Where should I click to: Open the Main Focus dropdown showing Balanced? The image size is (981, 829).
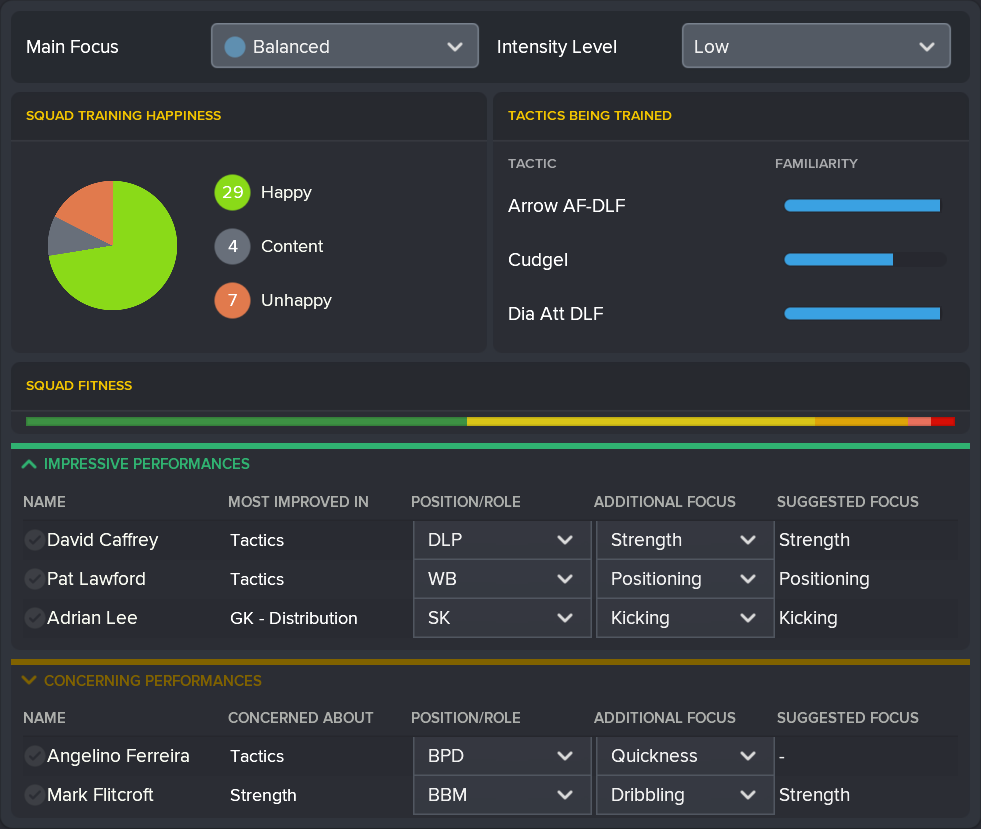[x=344, y=45]
